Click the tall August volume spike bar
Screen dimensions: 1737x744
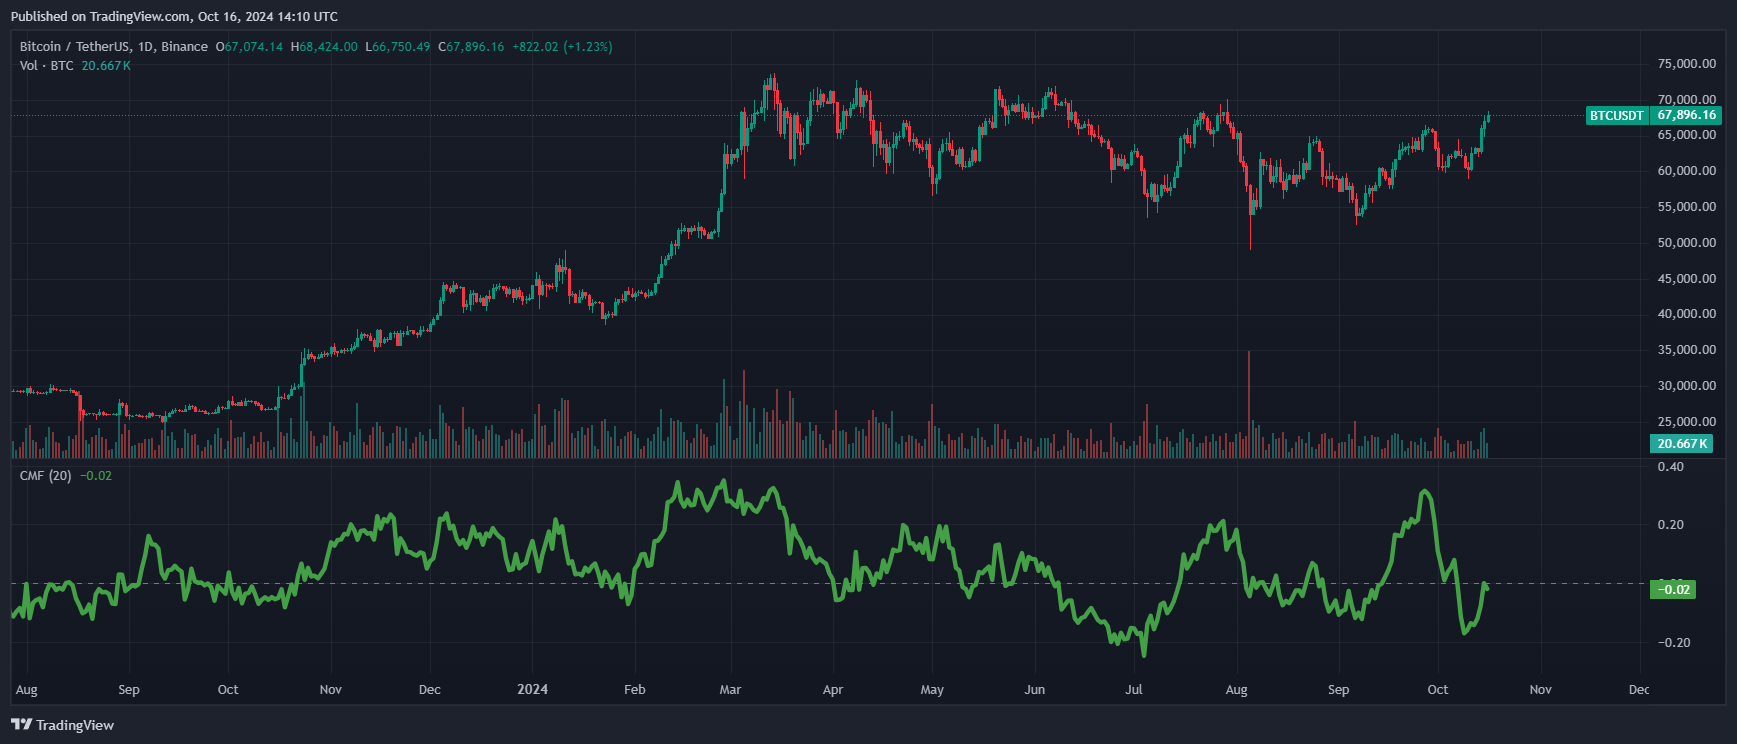pyautogui.click(x=1249, y=404)
